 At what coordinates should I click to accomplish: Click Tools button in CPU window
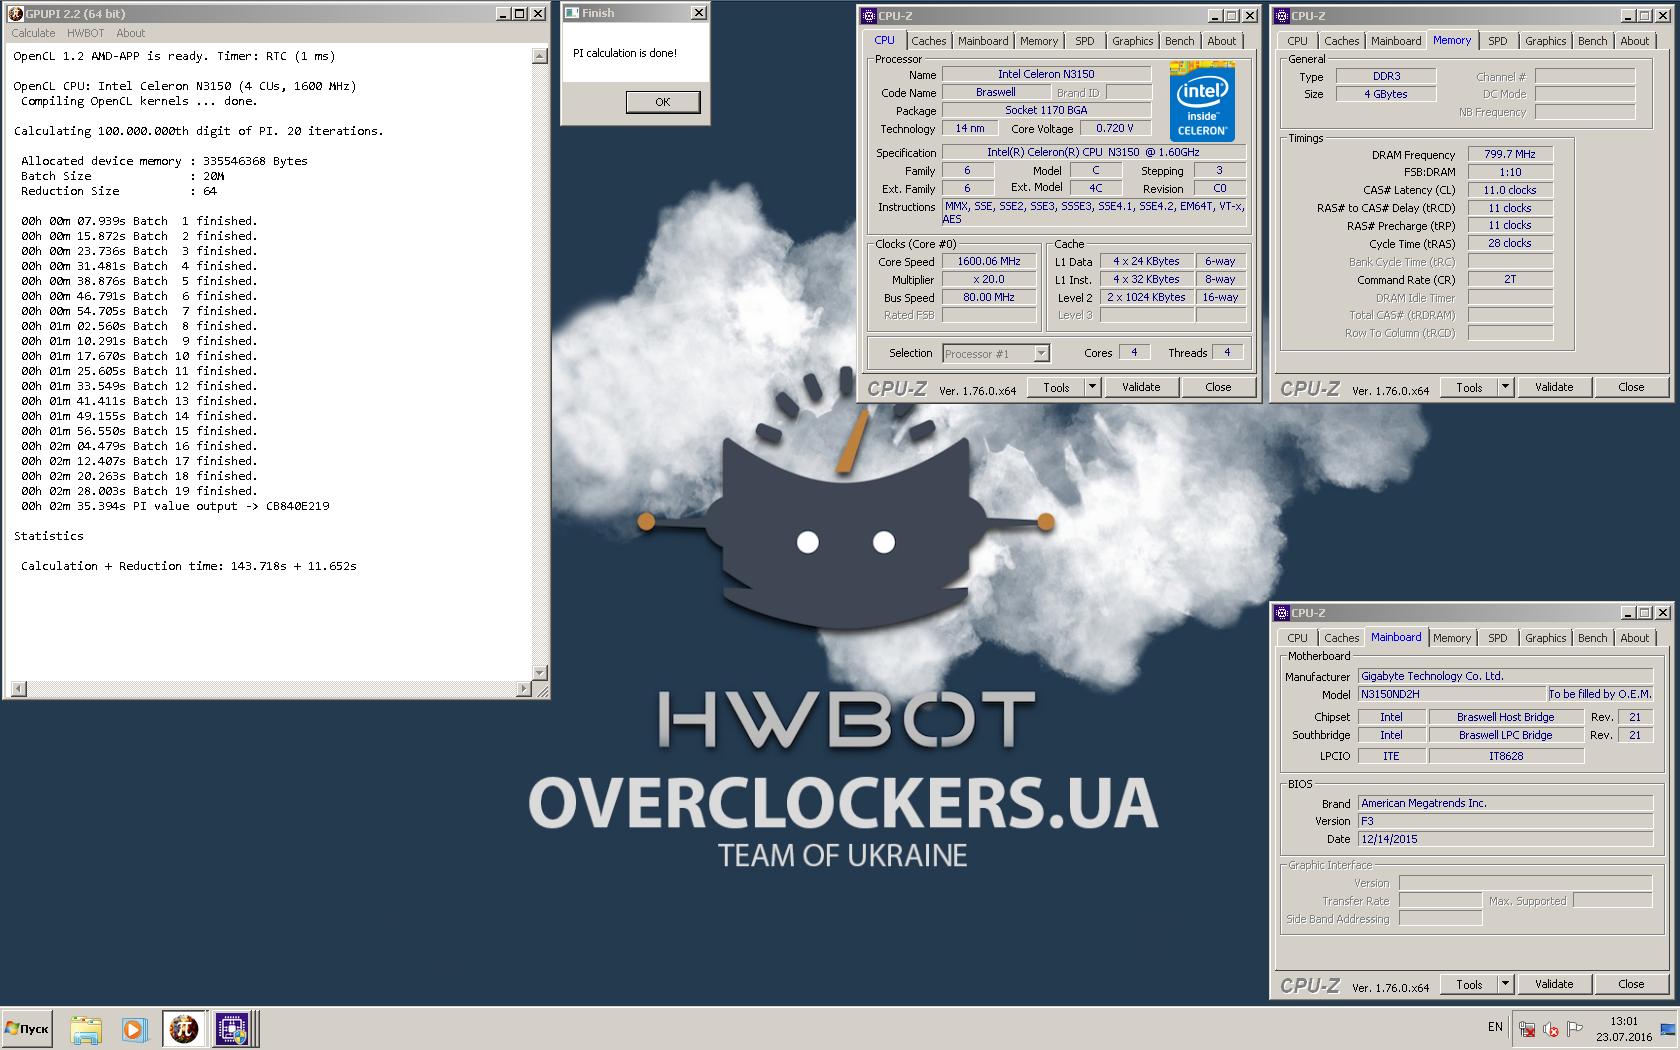pos(1056,387)
